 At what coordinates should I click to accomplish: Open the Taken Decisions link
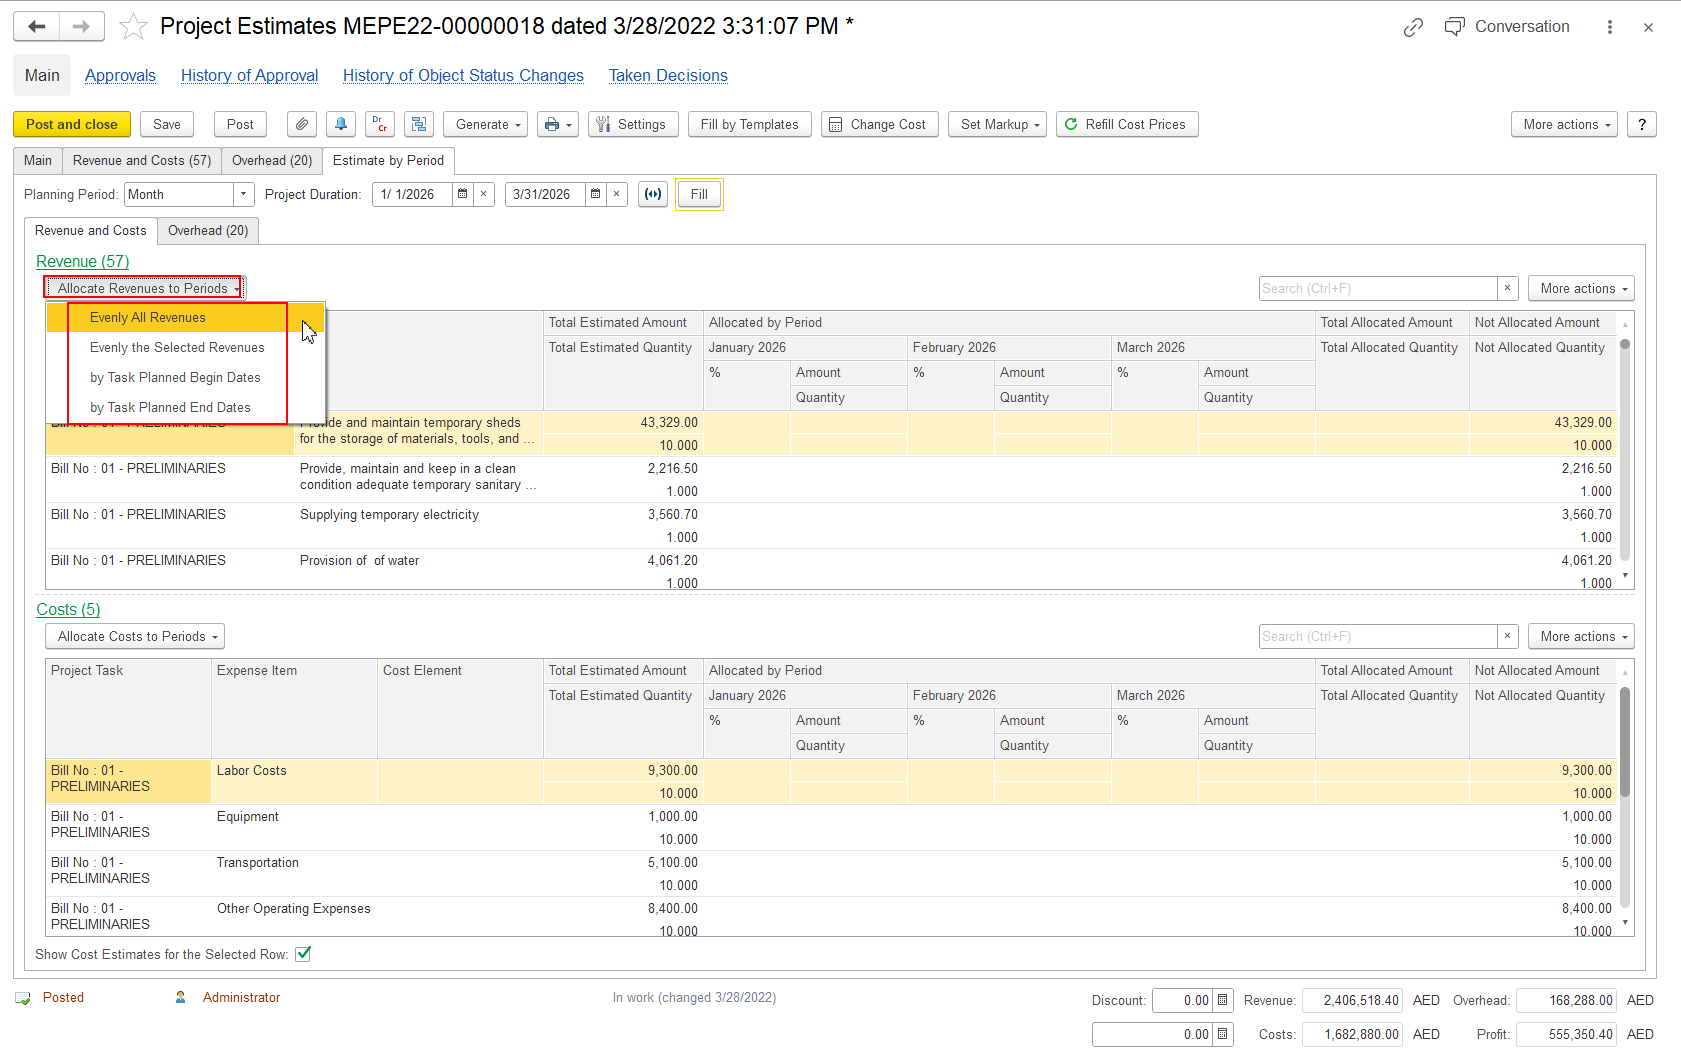coord(668,75)
